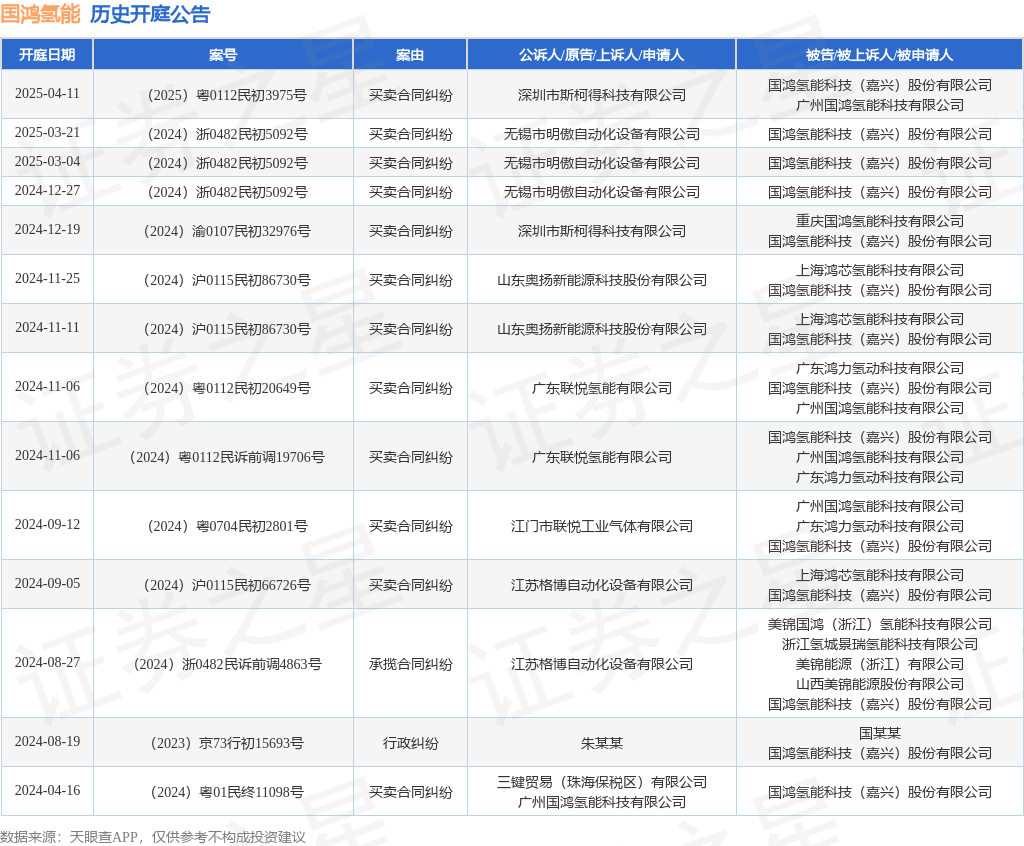Click 深圳市斯柯得科技有限公司 in the 2025-04-11 row

coord(601,95)
